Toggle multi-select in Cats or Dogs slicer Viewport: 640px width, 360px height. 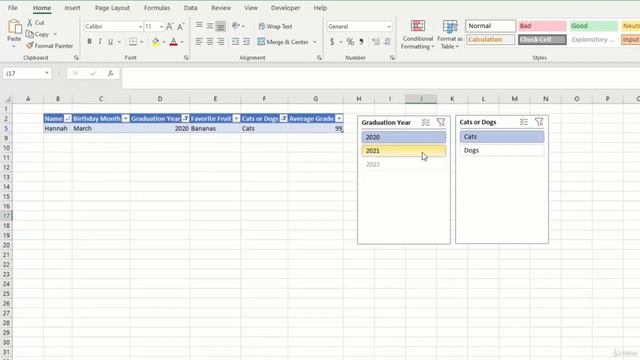coord(524,122)
